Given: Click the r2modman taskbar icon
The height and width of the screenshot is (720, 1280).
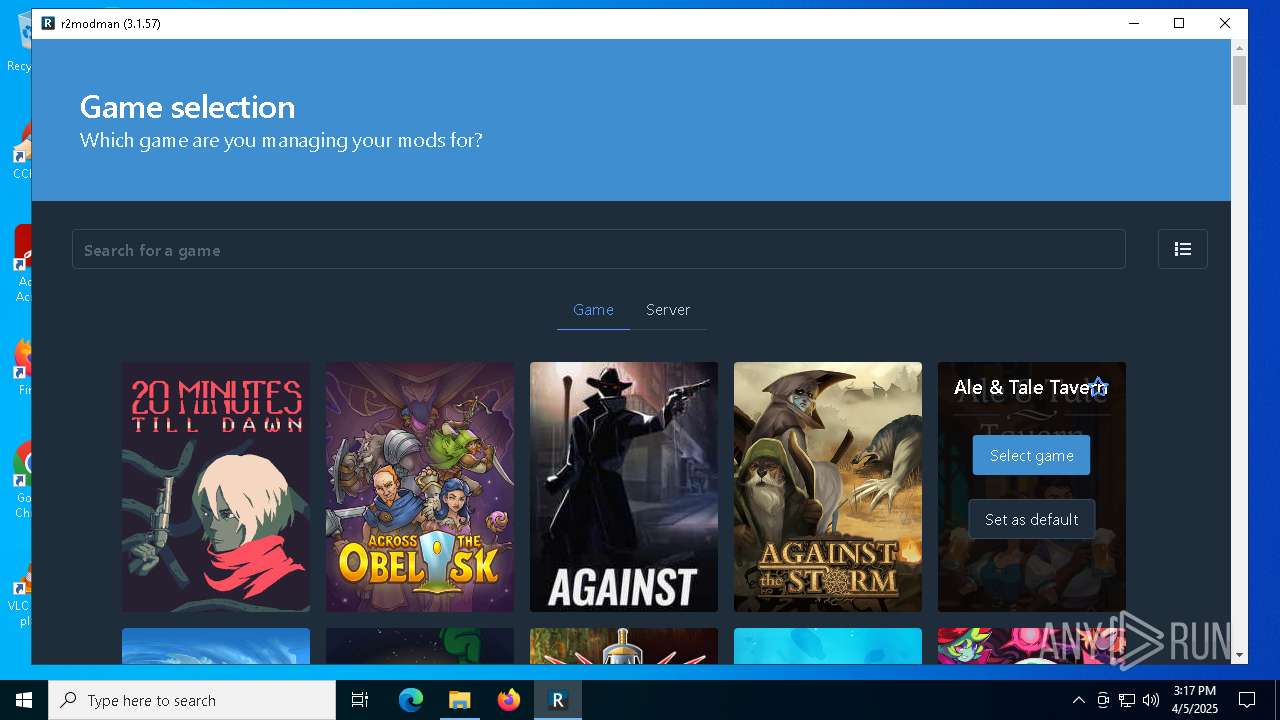Looking at the screenshot, I should point(558,700).
